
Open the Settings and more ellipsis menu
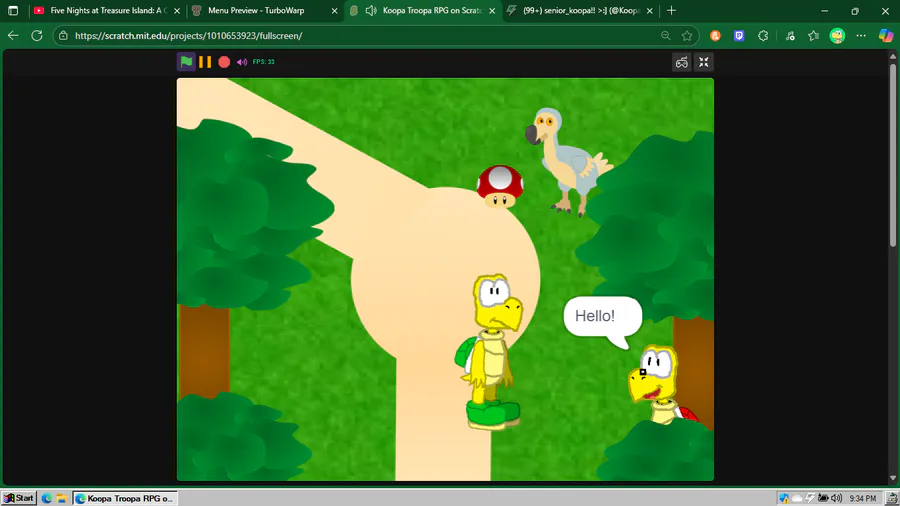[x=861, y=36]
